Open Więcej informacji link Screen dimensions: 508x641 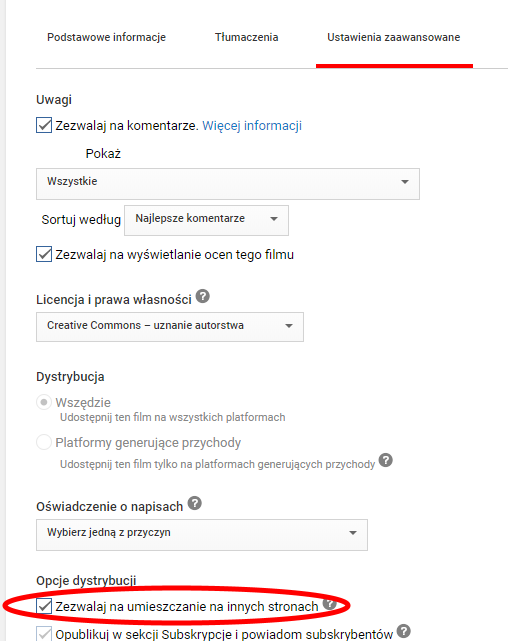click(252, 126)
